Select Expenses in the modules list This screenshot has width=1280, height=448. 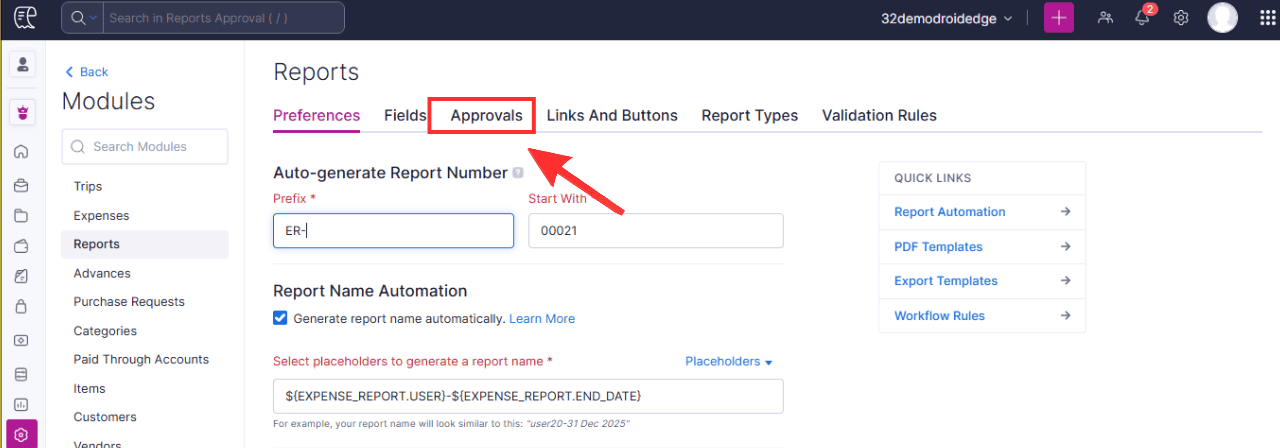pyautogui.click(x=101, y=215)
